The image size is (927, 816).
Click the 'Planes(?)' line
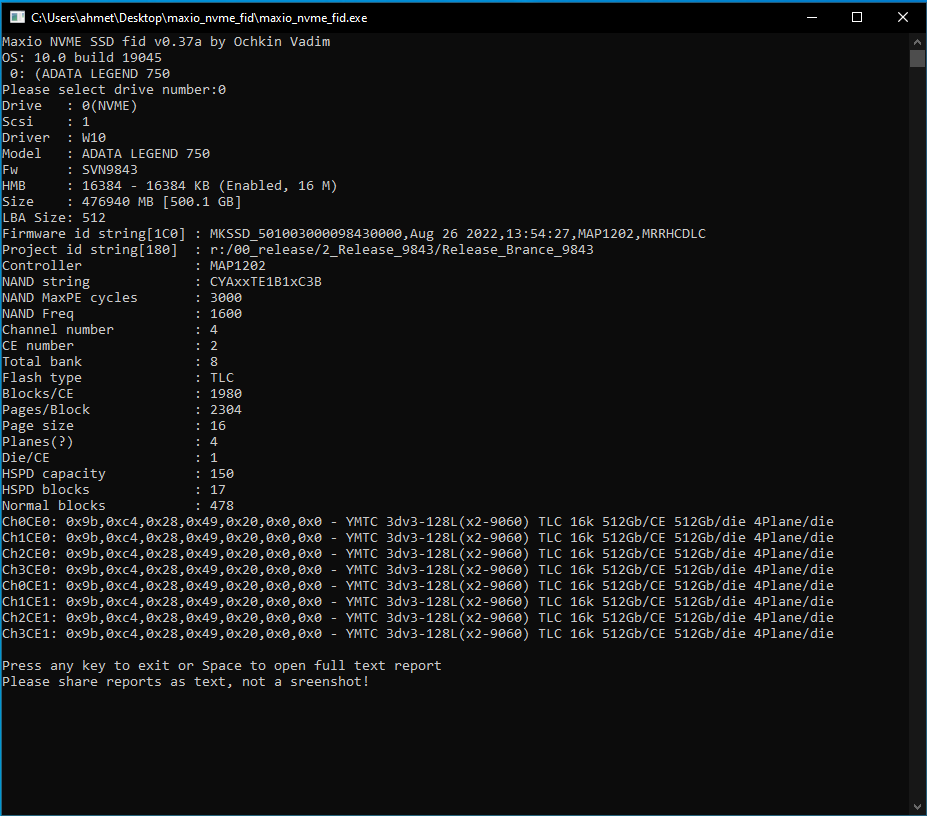pyautogui.click(x=110, y=441)
